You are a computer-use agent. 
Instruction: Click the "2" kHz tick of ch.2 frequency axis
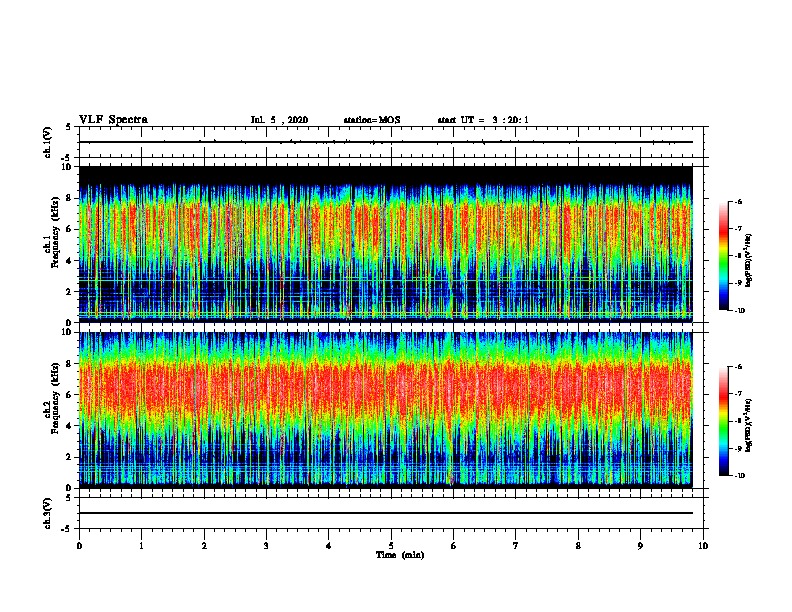click(x=69, y=457)
